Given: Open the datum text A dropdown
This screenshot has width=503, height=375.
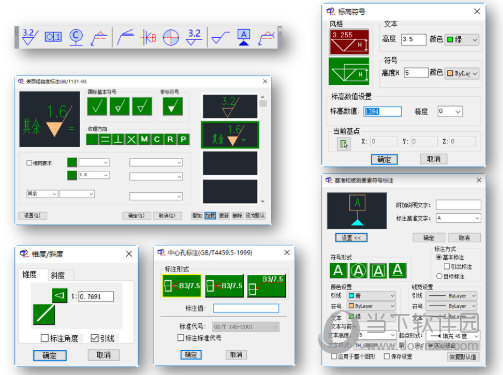Looking at the screenshot, I should pyautogui.click(x=458, y=218).
